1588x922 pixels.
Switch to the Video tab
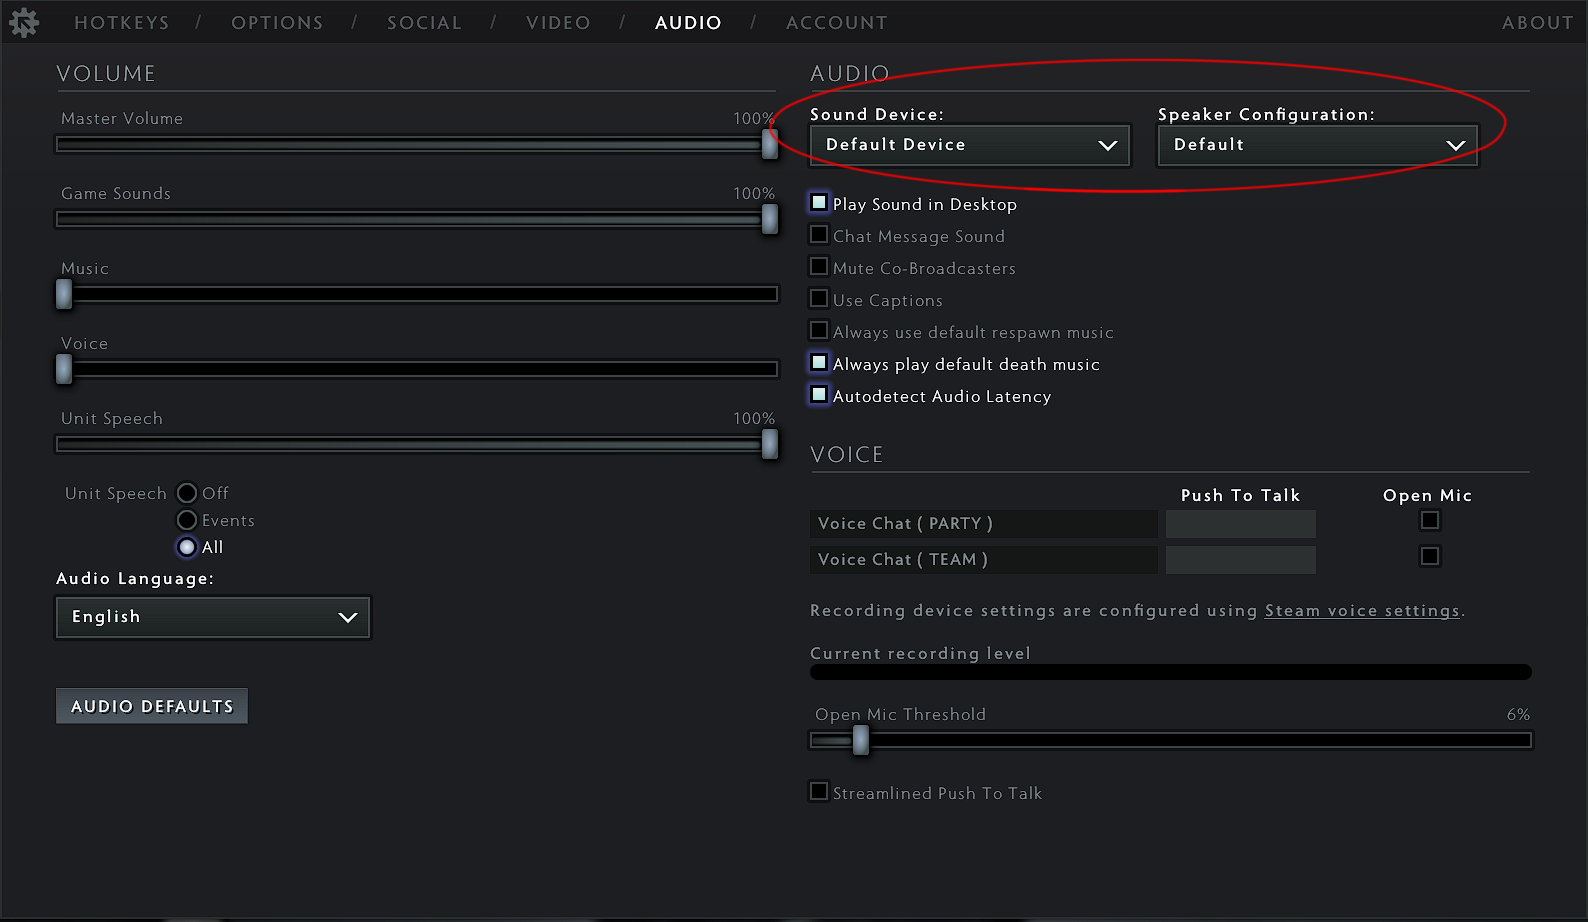click(558, 23)
